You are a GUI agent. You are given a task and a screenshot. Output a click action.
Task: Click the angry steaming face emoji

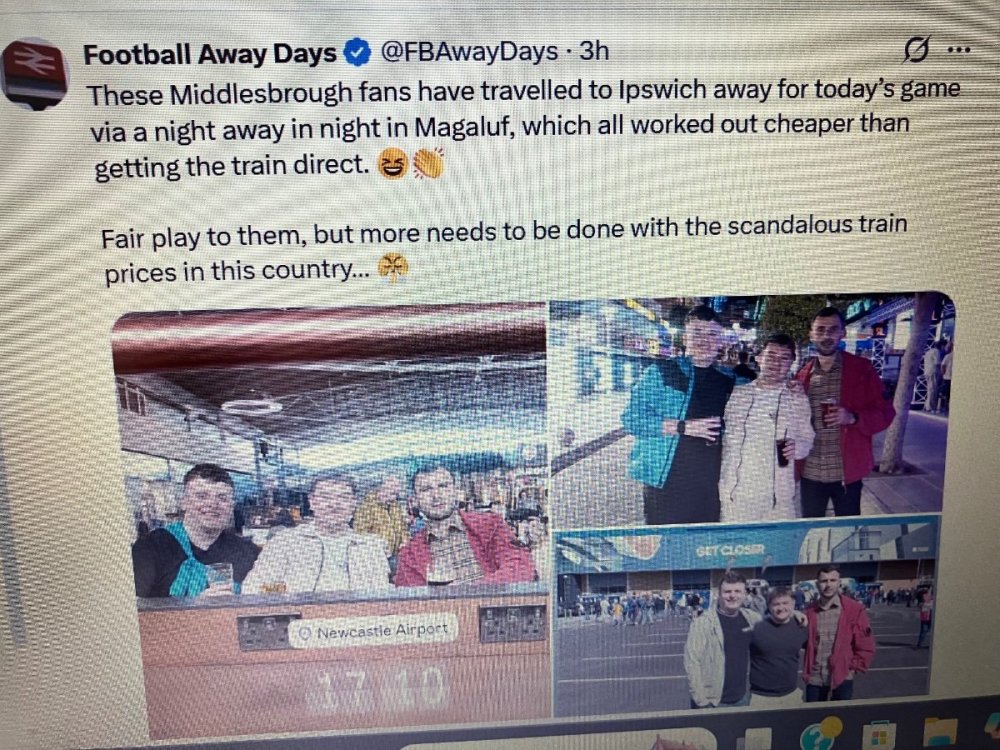coord(393,268)
